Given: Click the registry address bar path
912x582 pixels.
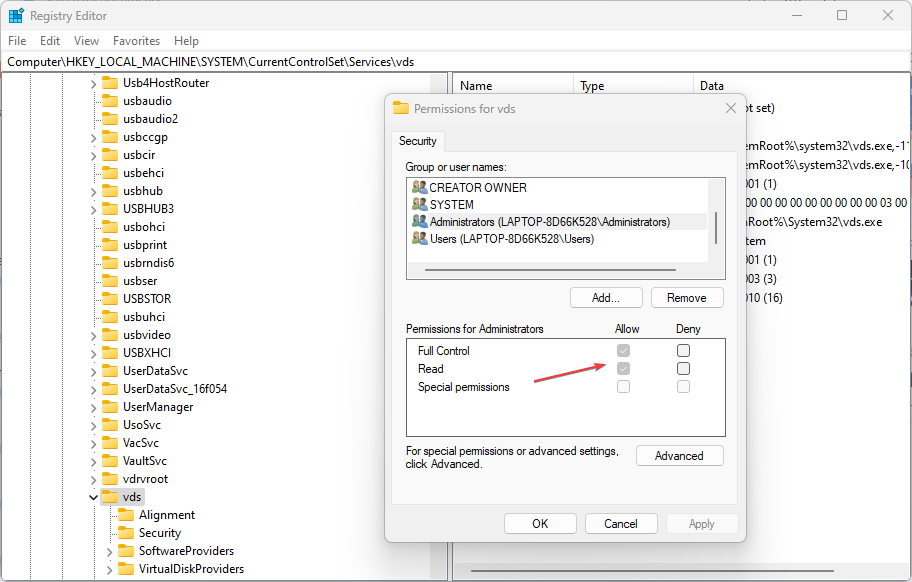Looking at the screenshot, I should pyautogui.click(x=455, y=62).
